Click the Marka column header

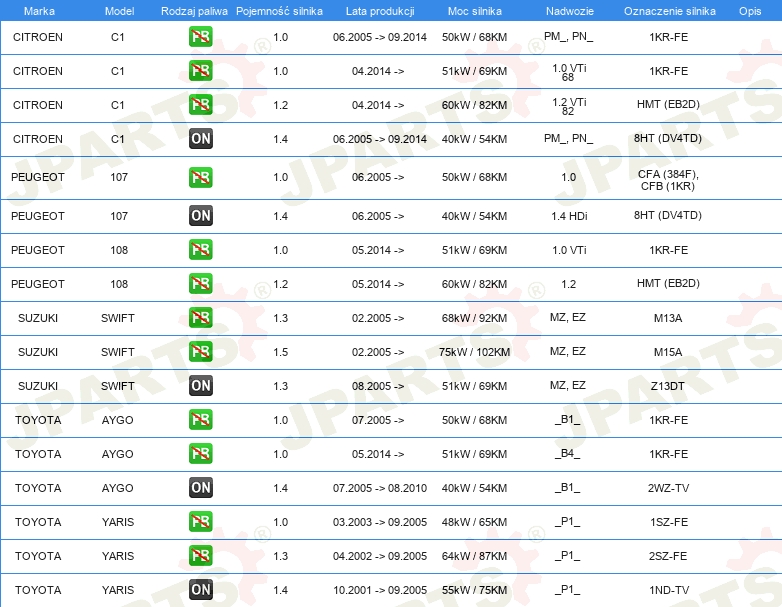click(x=39, y=11)
